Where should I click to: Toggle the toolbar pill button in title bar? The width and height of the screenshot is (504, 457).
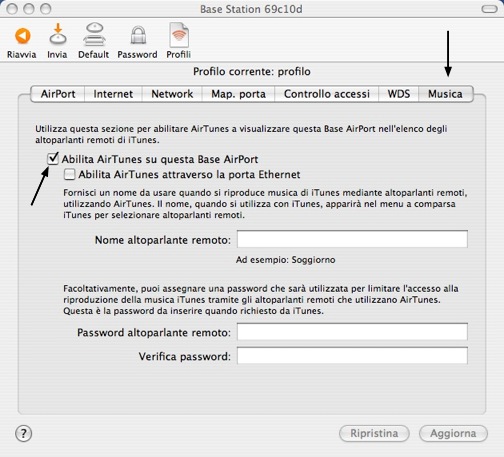489,9
